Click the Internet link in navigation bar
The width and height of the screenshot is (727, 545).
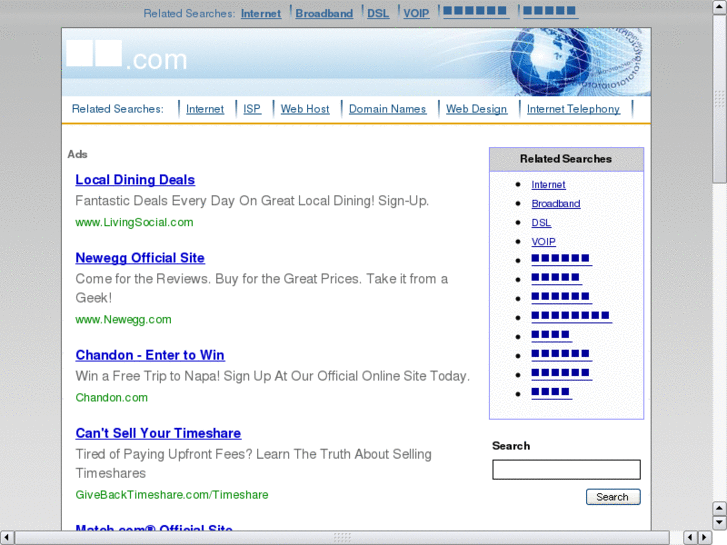205,109
